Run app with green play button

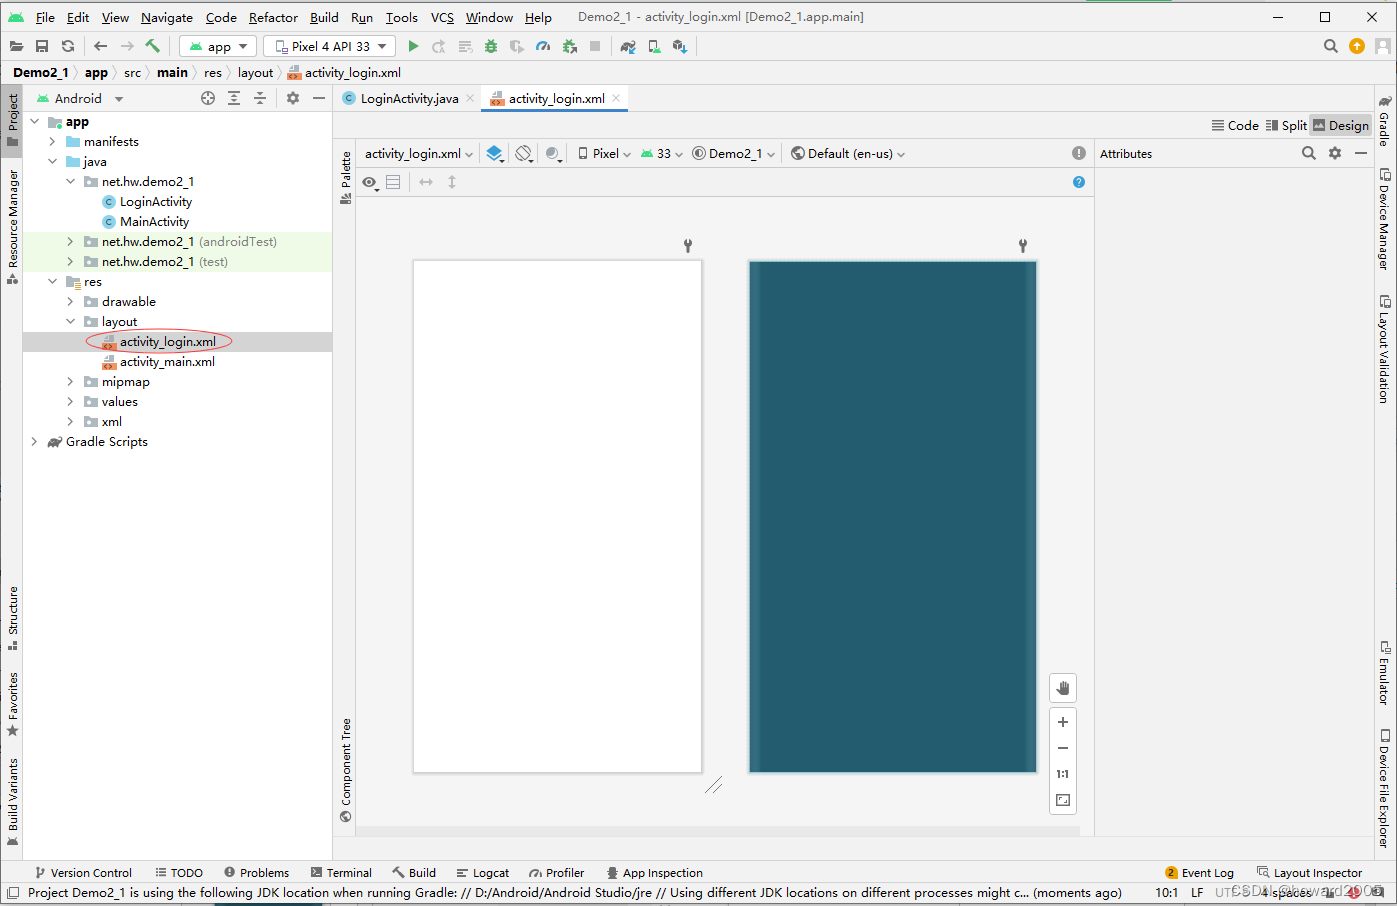[413, 46]
